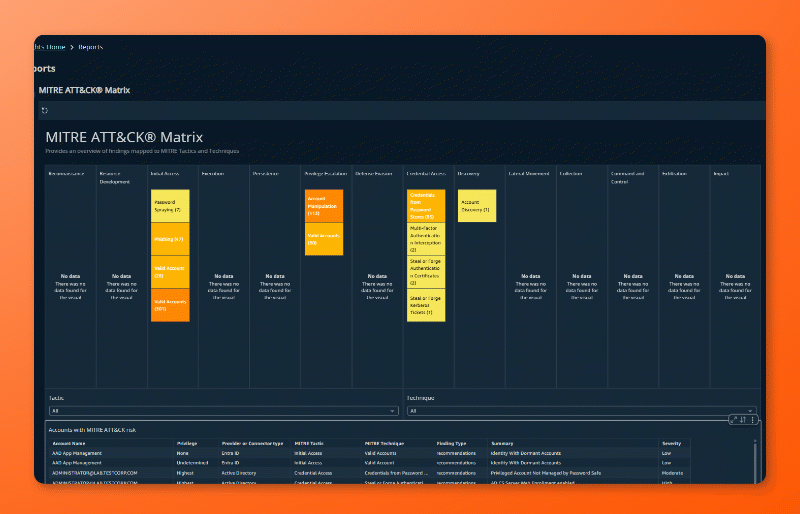This screenshot has width=800, height=514.
Task: Open the Tactic dropdown set to All
Action: click(223, 411)
